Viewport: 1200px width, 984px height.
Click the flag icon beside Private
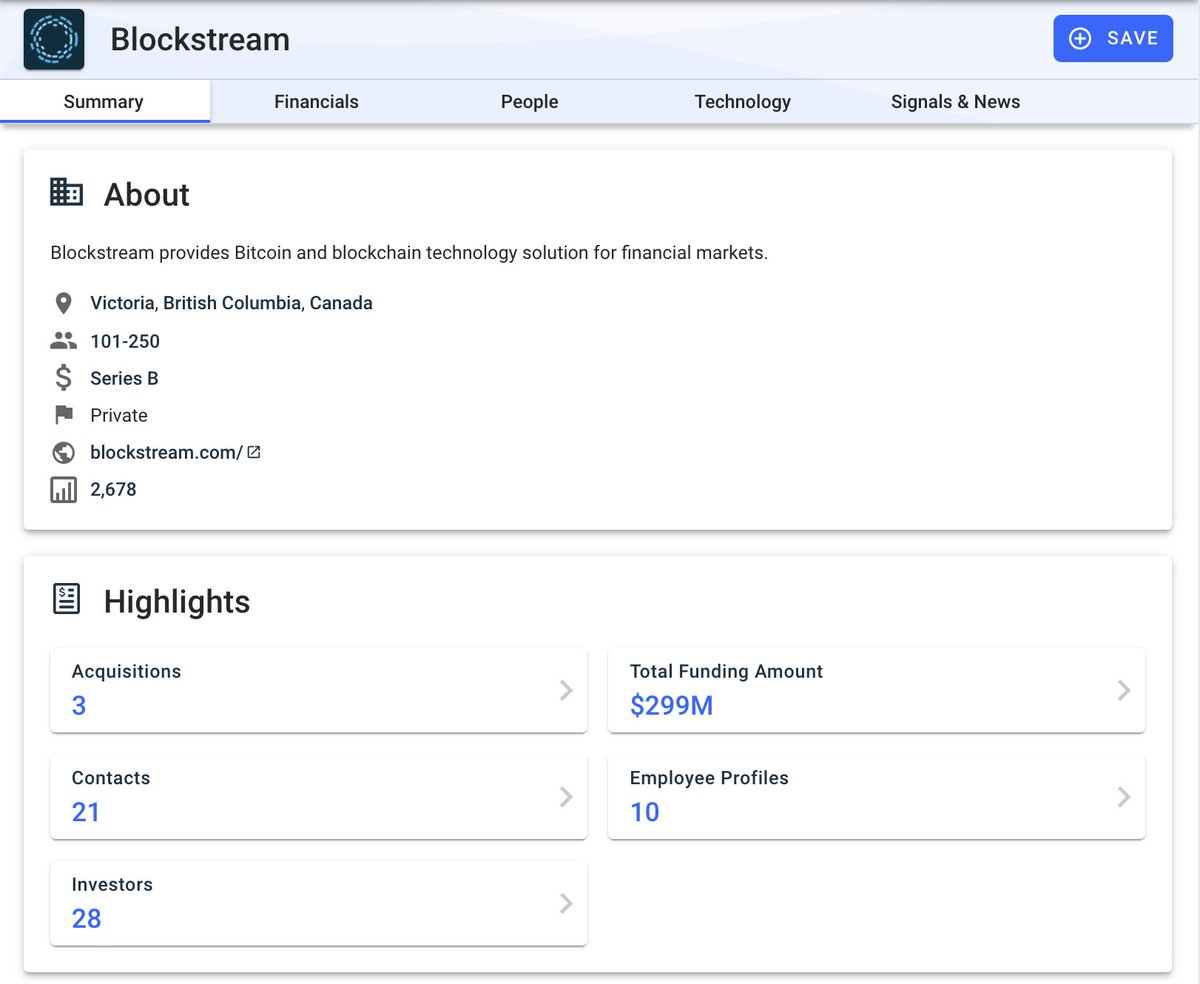tap(64, 415)
